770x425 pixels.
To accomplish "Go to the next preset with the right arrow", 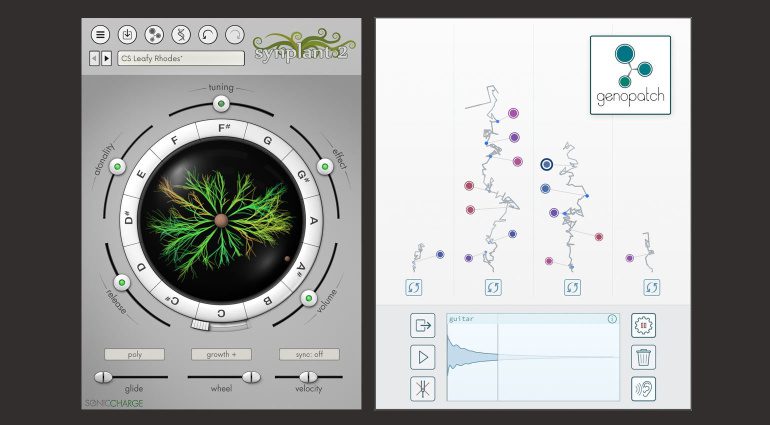I will click(107, 59).
